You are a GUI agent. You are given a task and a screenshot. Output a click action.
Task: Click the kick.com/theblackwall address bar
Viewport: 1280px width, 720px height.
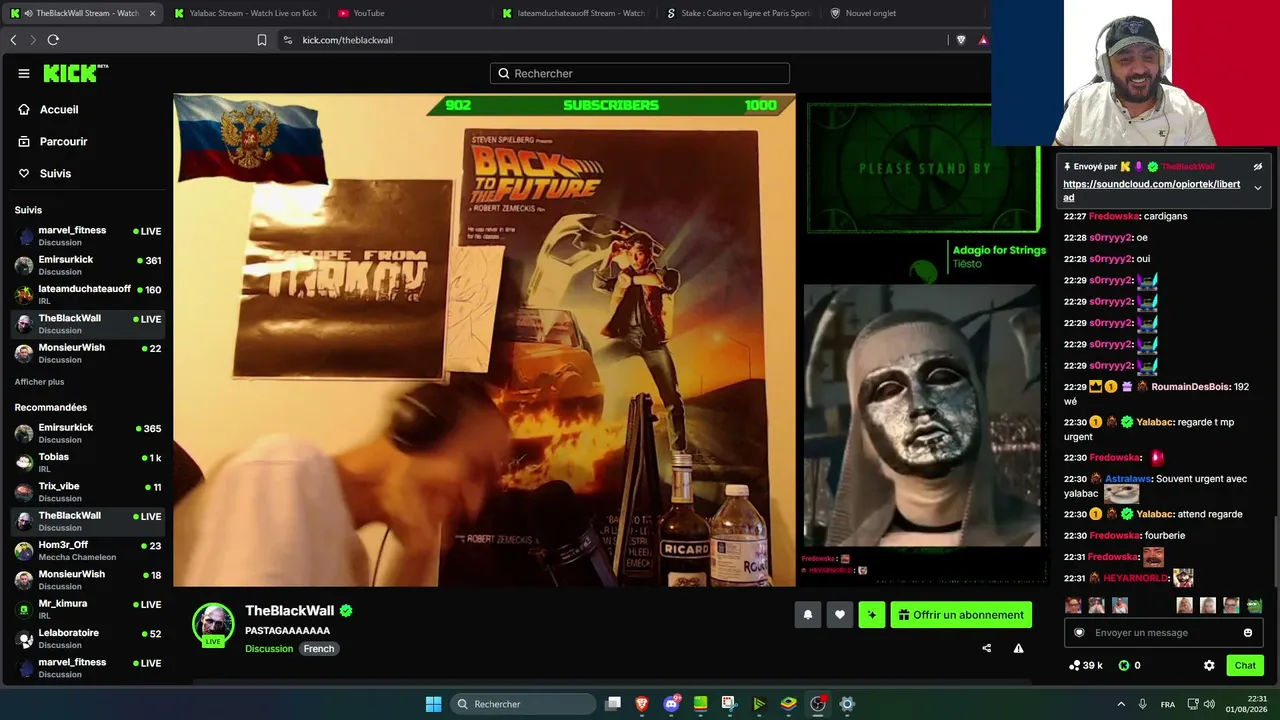[x=610, y=40]
